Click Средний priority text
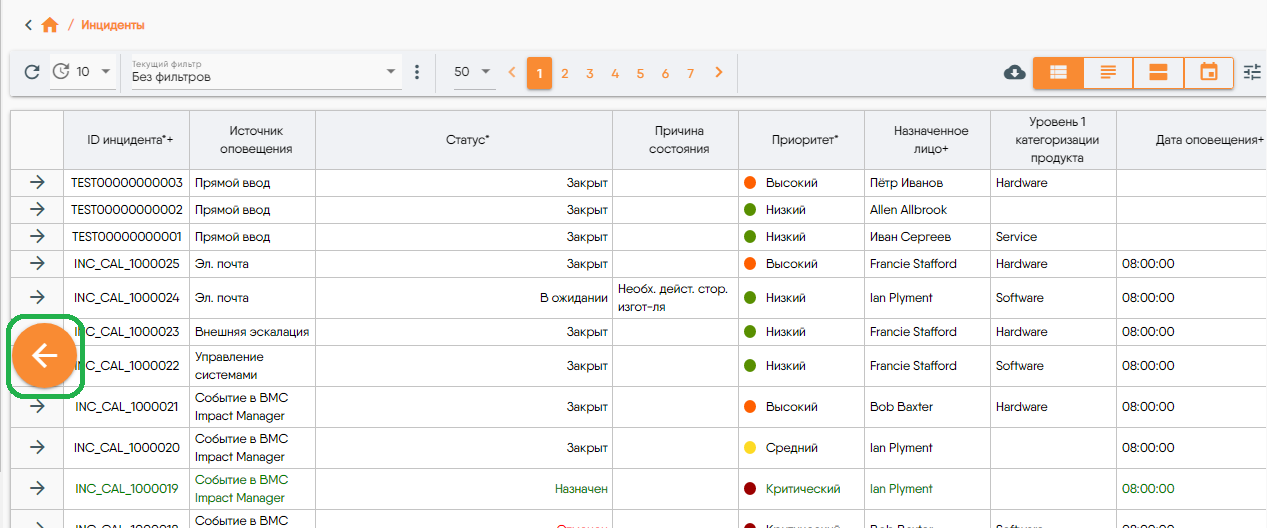 pos(792,448)
